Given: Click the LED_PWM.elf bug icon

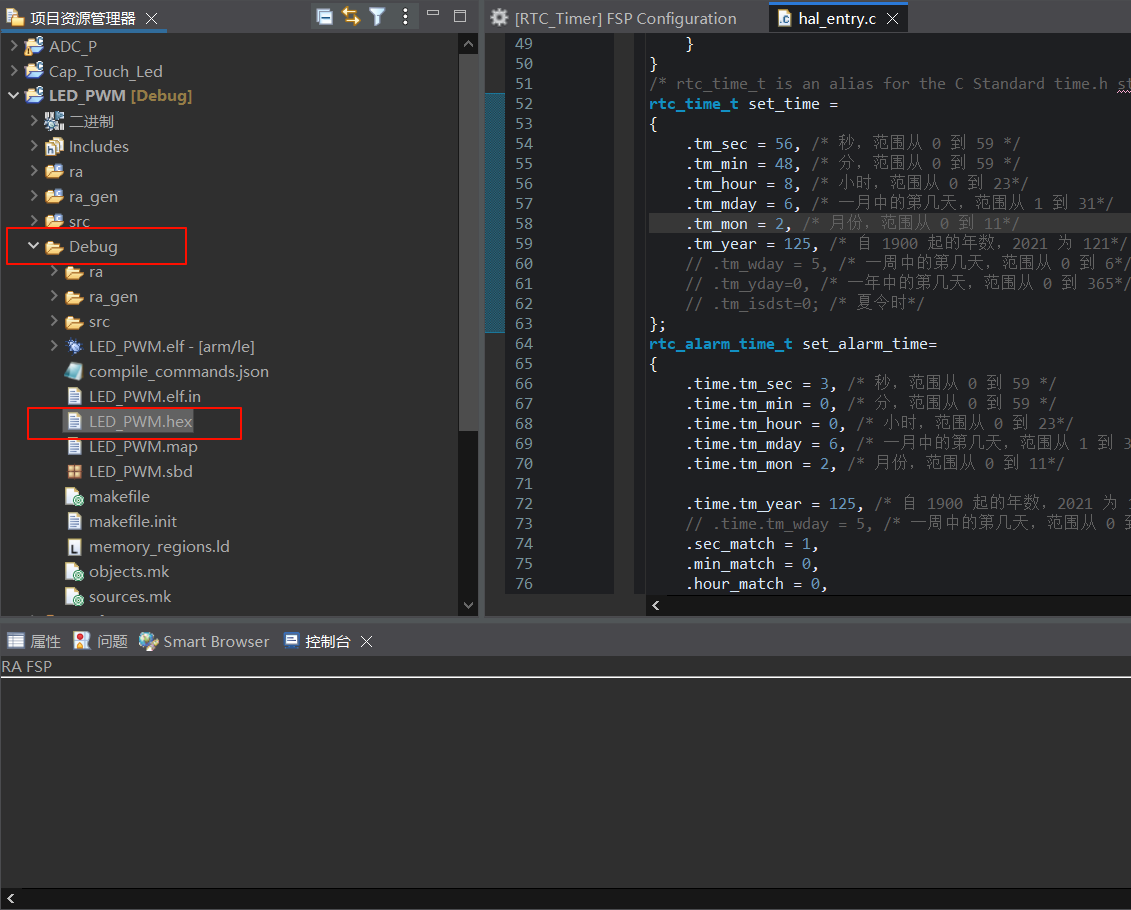Looking at the screenshot, I should pos(74,346).
